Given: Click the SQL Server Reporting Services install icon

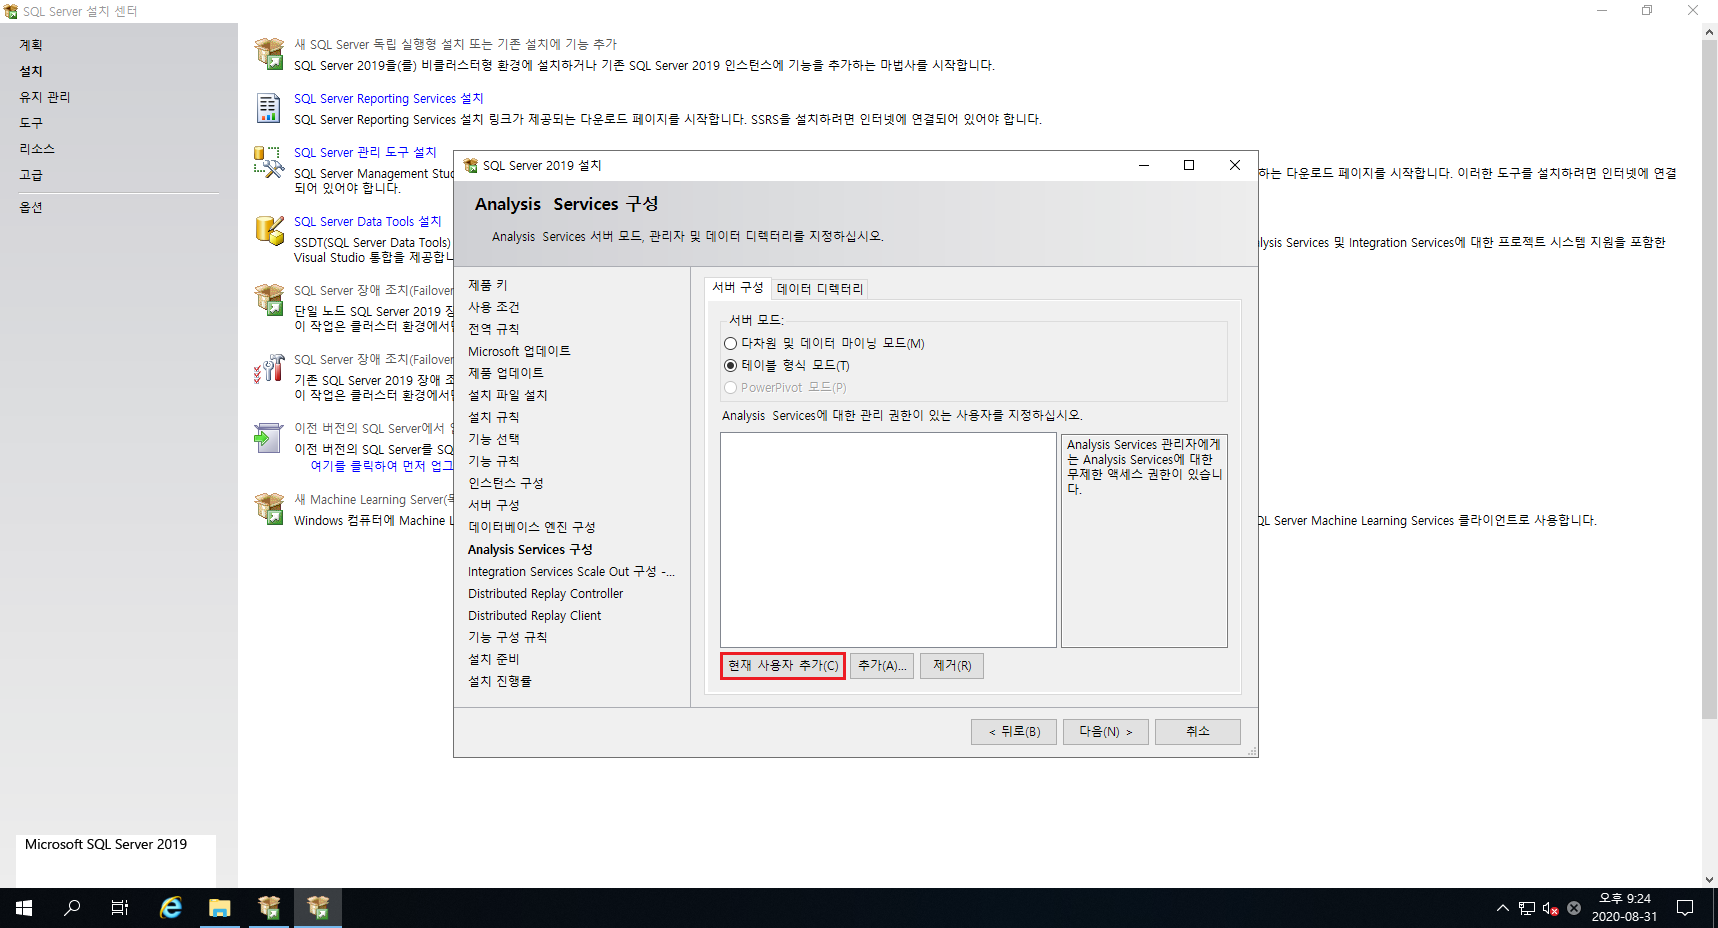Looking at the screenshot, I should click(269, 108).
